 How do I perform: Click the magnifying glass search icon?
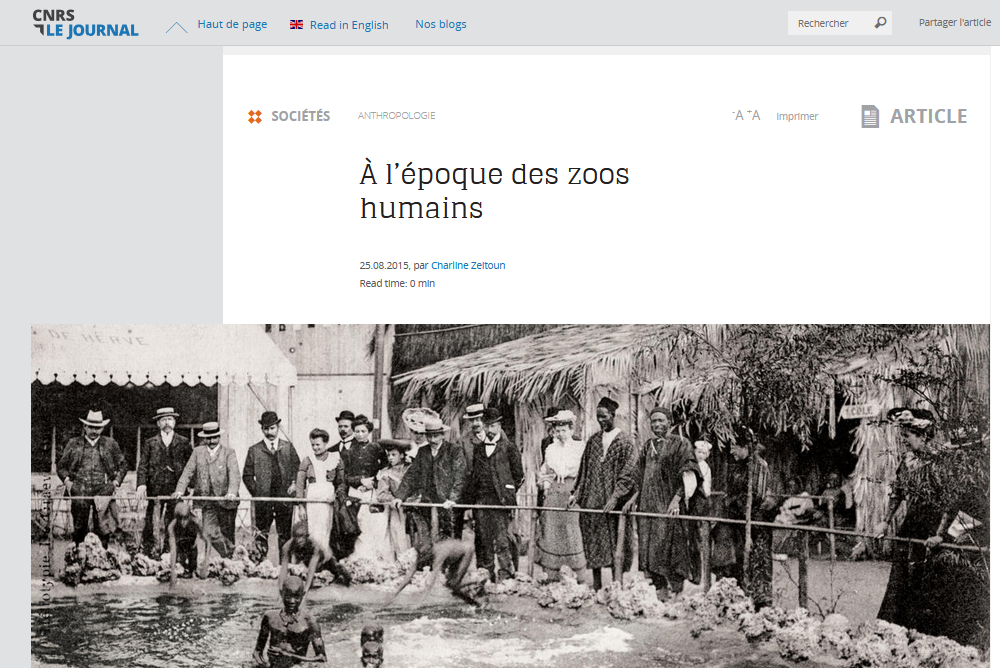[880, 23]
